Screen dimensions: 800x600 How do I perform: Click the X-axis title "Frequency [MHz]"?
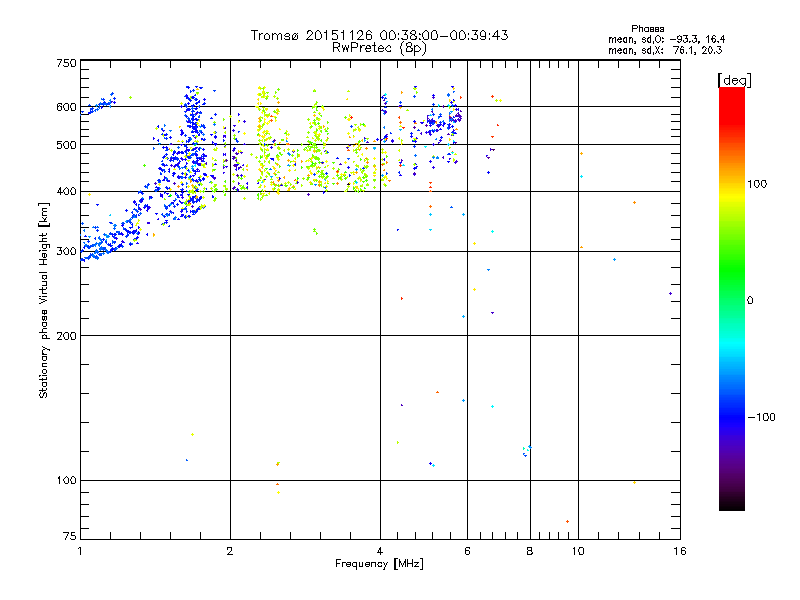click(379, 564)
